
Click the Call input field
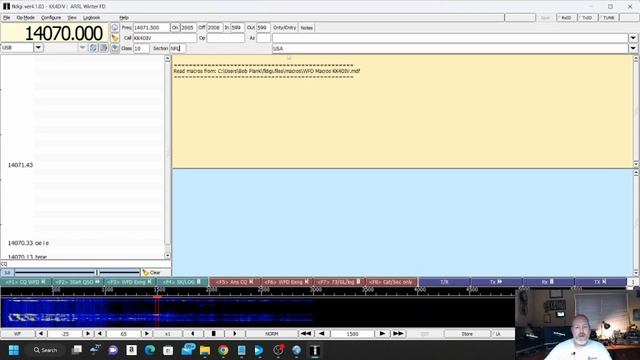pos(164,38)
